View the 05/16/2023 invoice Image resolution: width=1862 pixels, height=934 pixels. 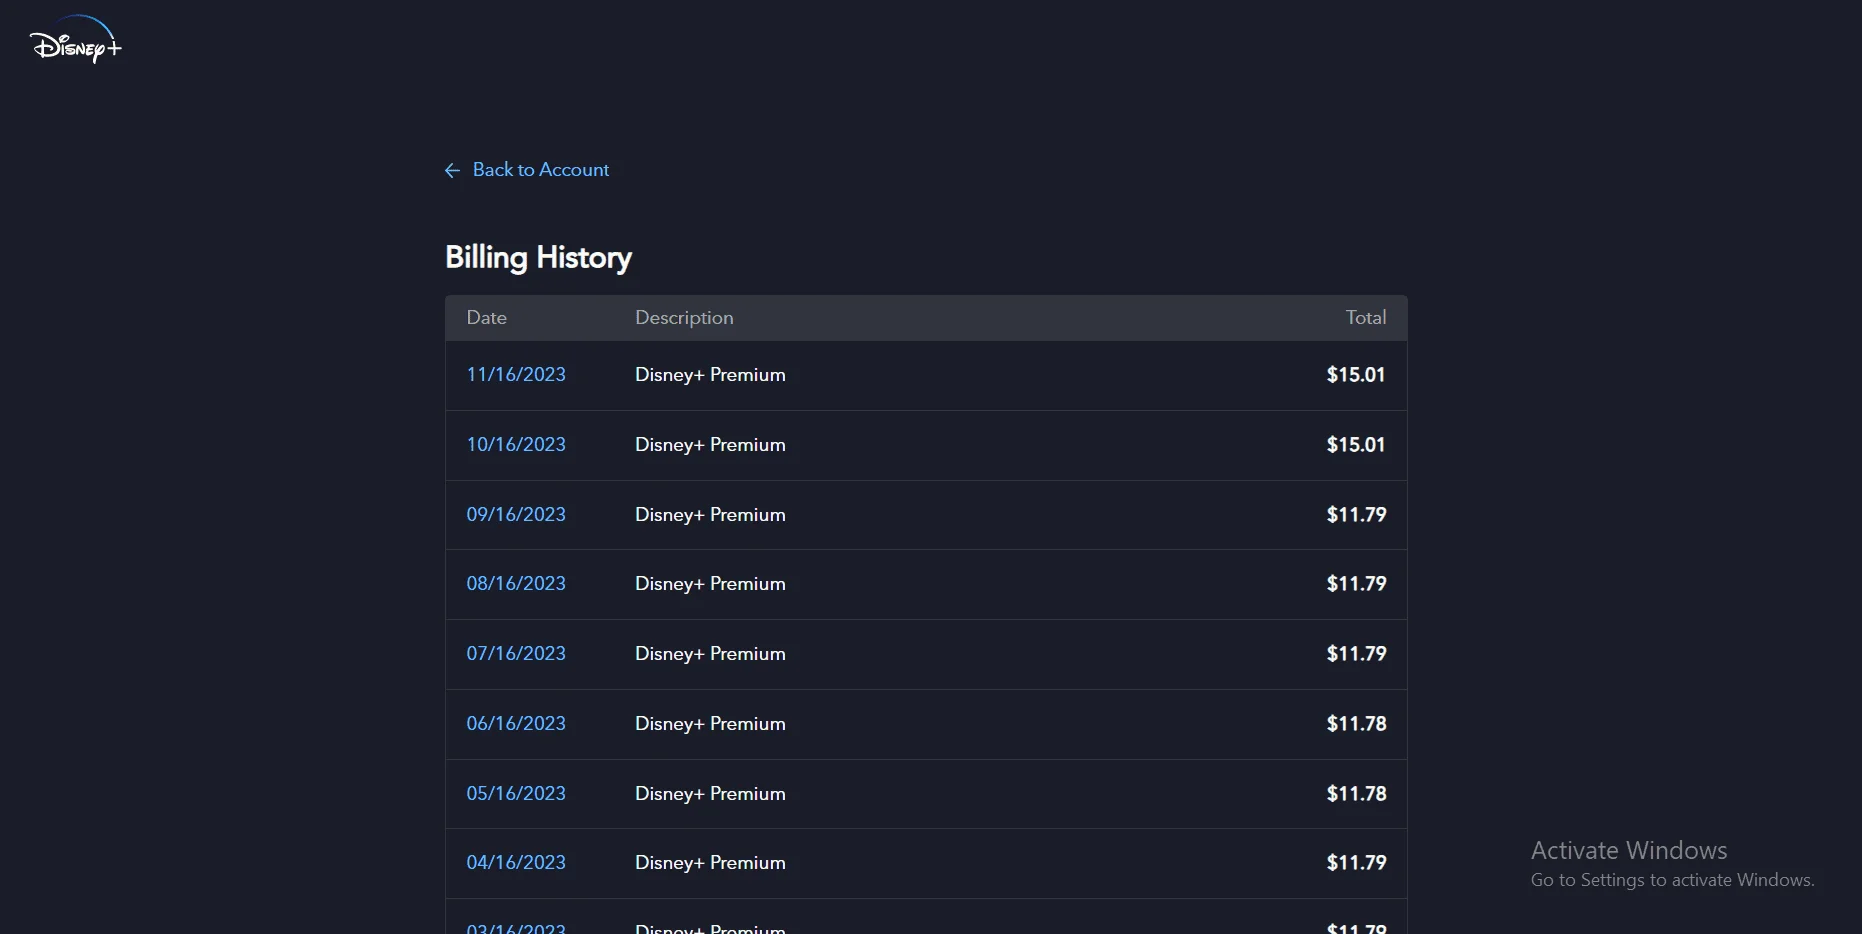click(x=516, y=794)
